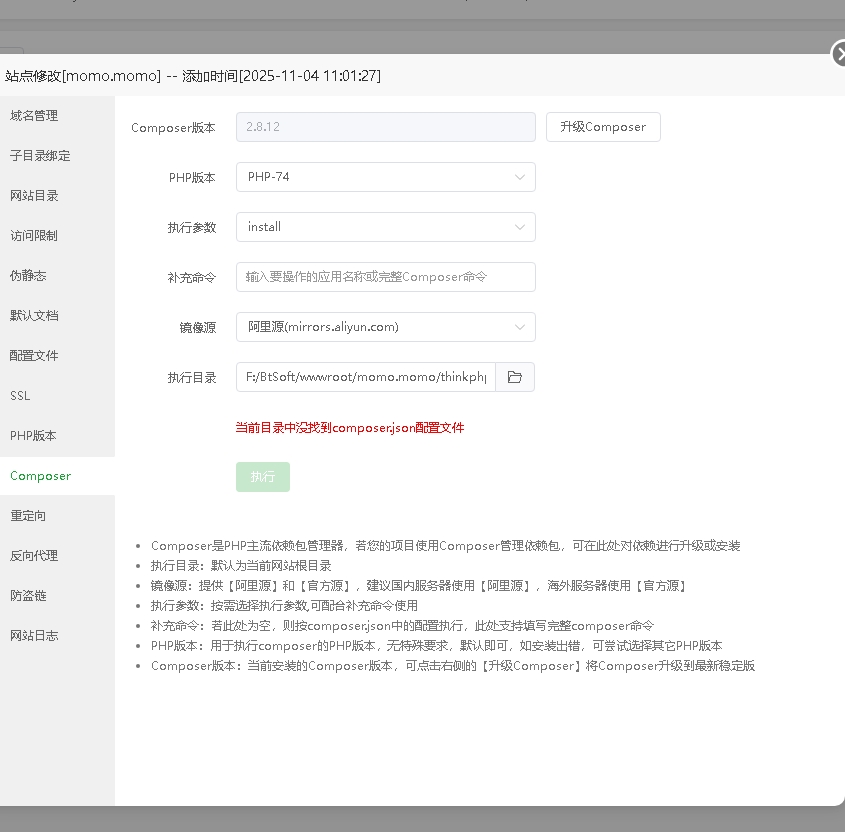The height and width of the screenshot is (832, 845).
Task: Click the 升级Composer button
Action: point(602,127)
